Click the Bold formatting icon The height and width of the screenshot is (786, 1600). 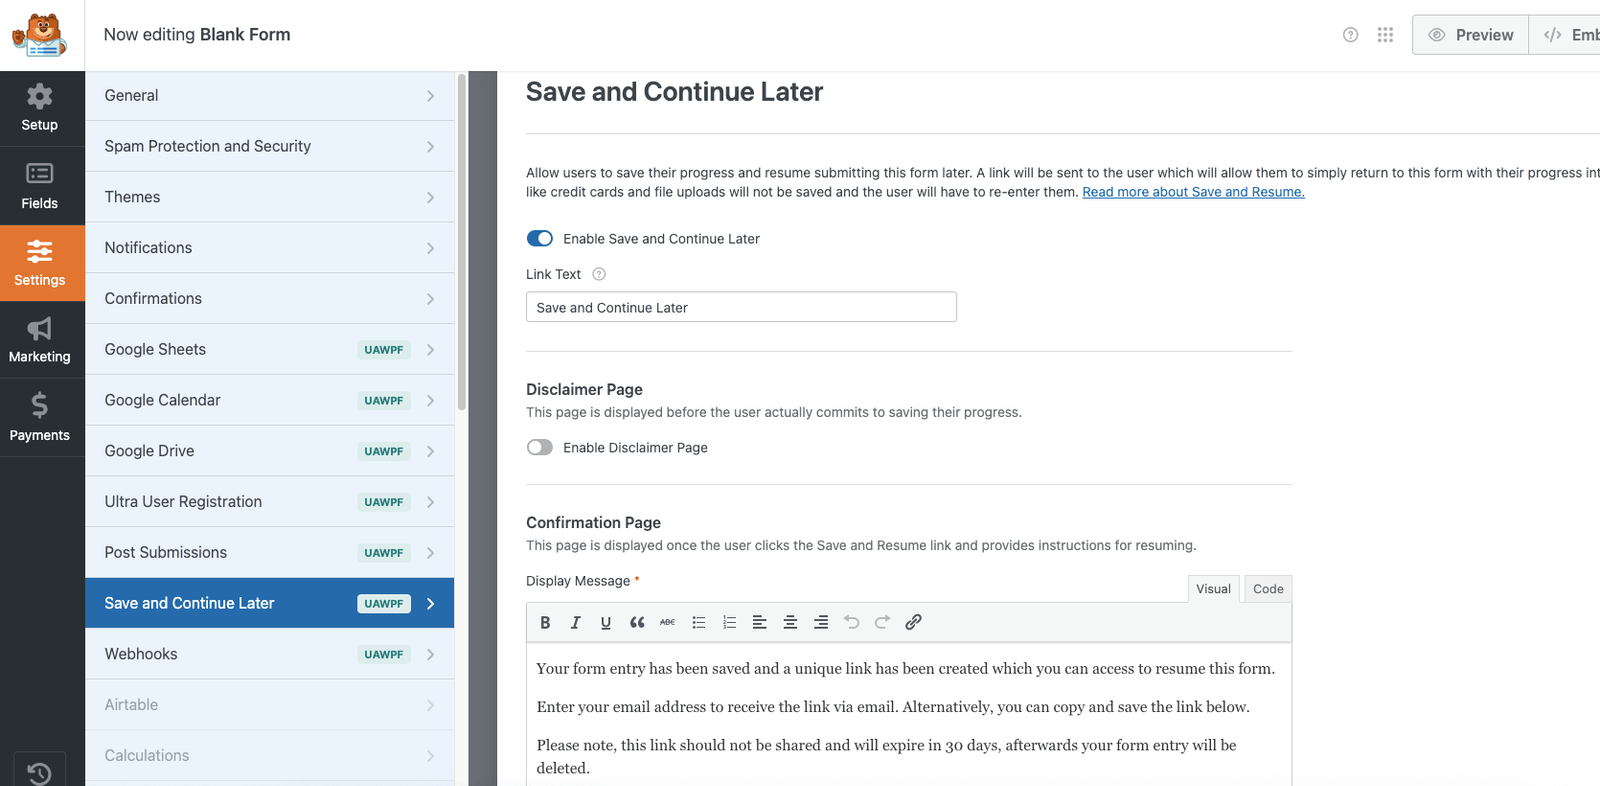(545, 622)
